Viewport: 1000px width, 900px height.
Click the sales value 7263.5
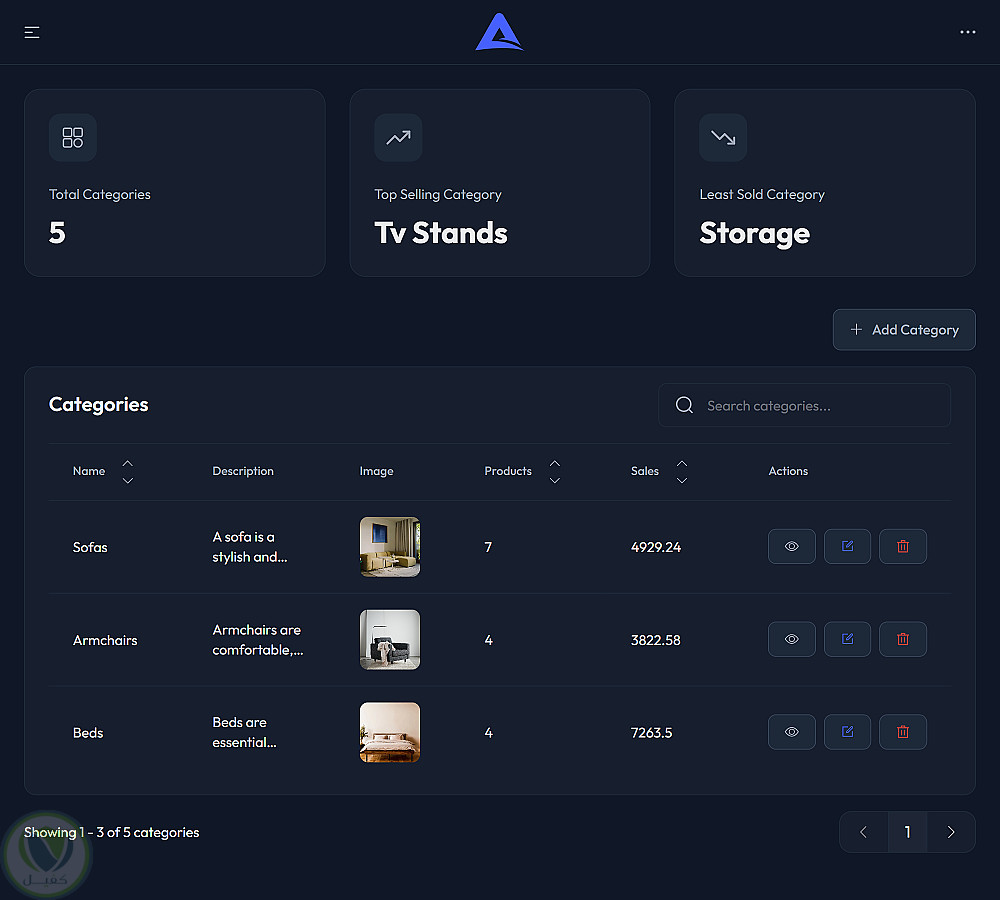pos(651,733)
